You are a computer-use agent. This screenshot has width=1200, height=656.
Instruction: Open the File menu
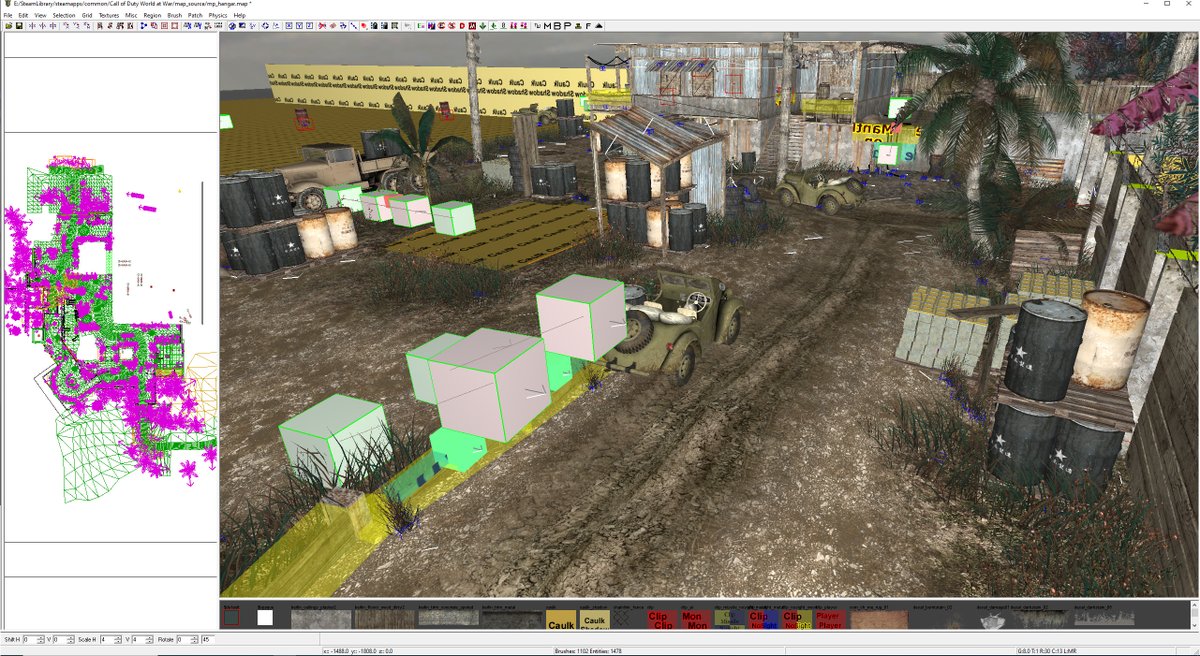8,16
